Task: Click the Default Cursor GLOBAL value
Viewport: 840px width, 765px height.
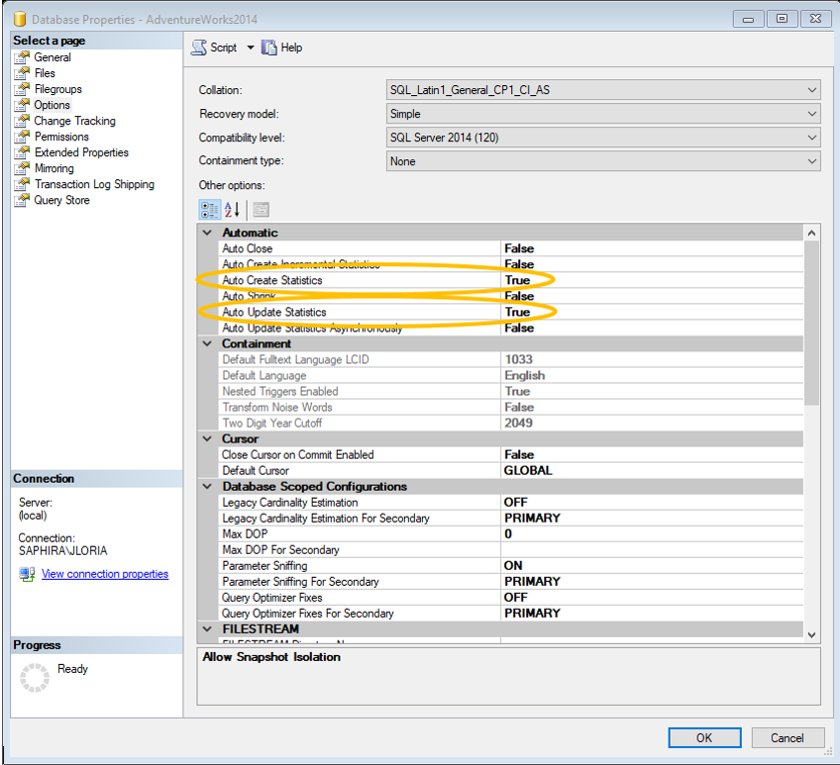Action: (x=528, y=470)
